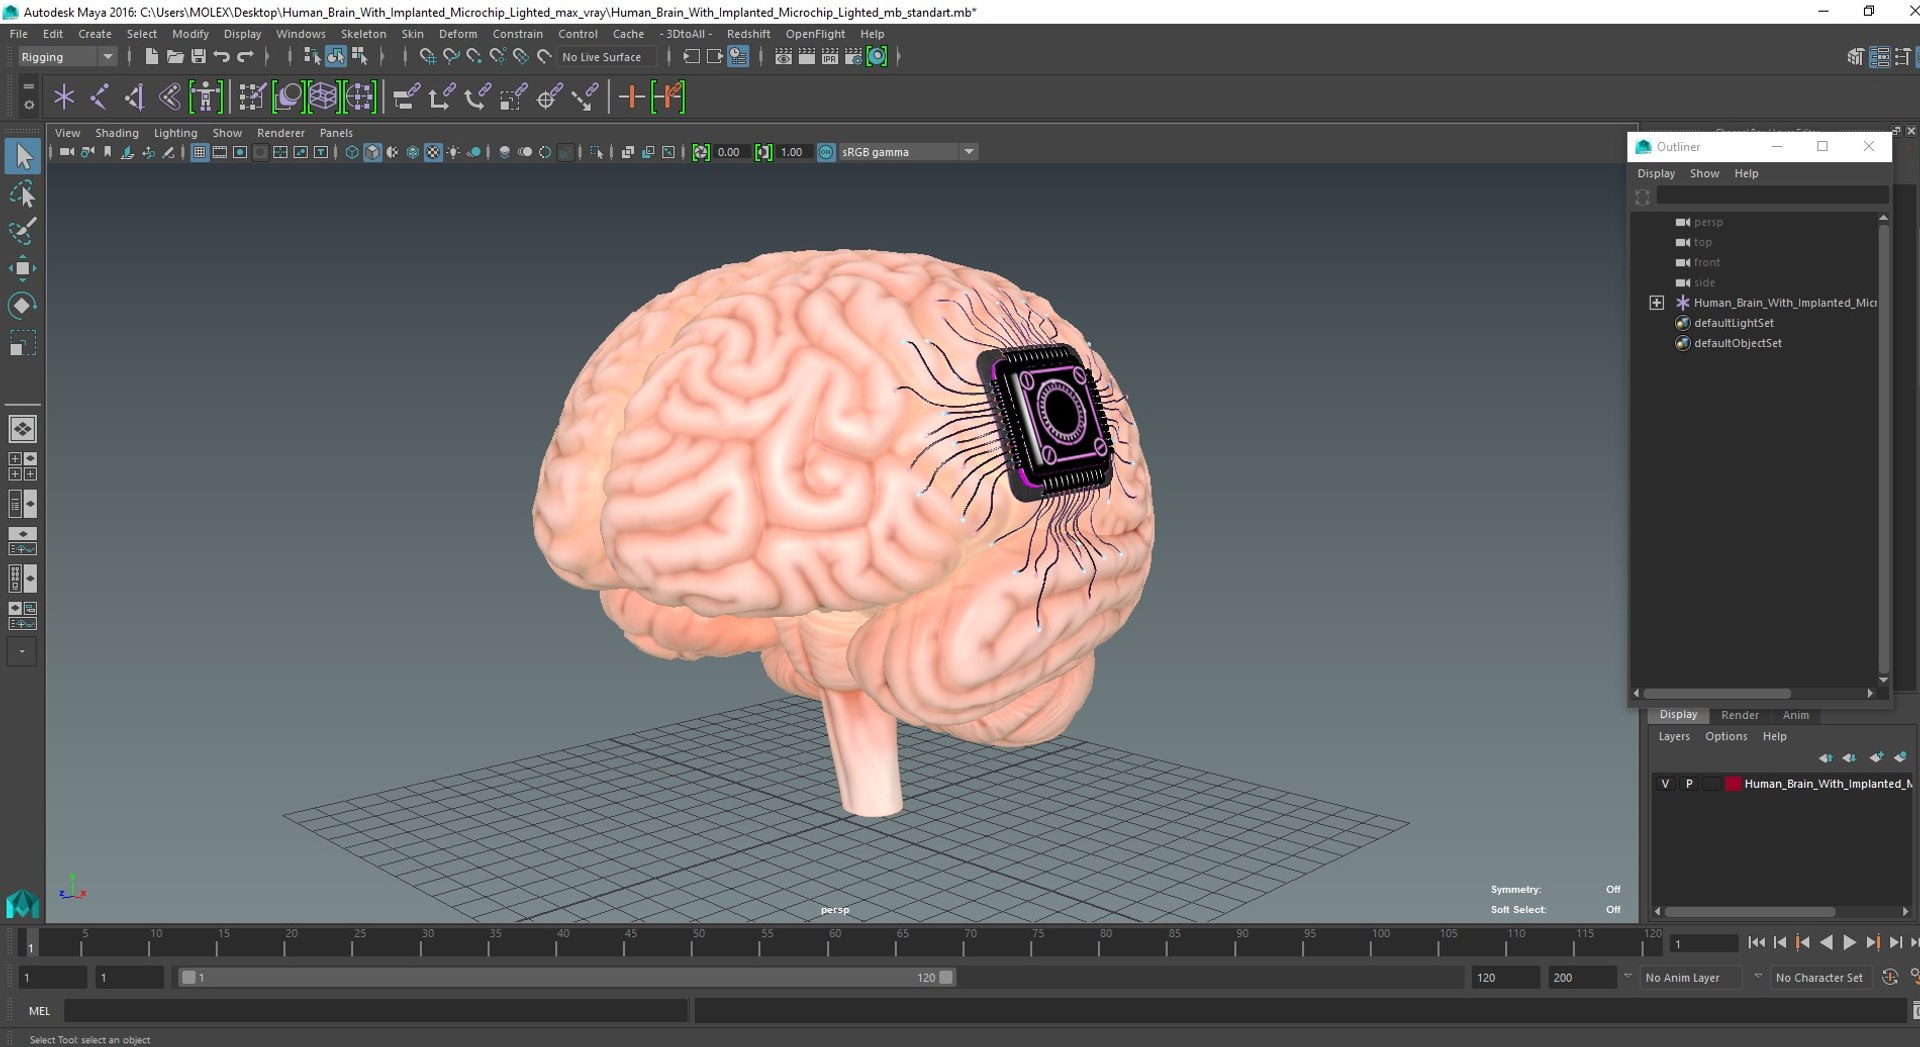Play animation forwards
This screenshot has width=1920, height=1047.
pyautogui.click(x=1849, y=942)
